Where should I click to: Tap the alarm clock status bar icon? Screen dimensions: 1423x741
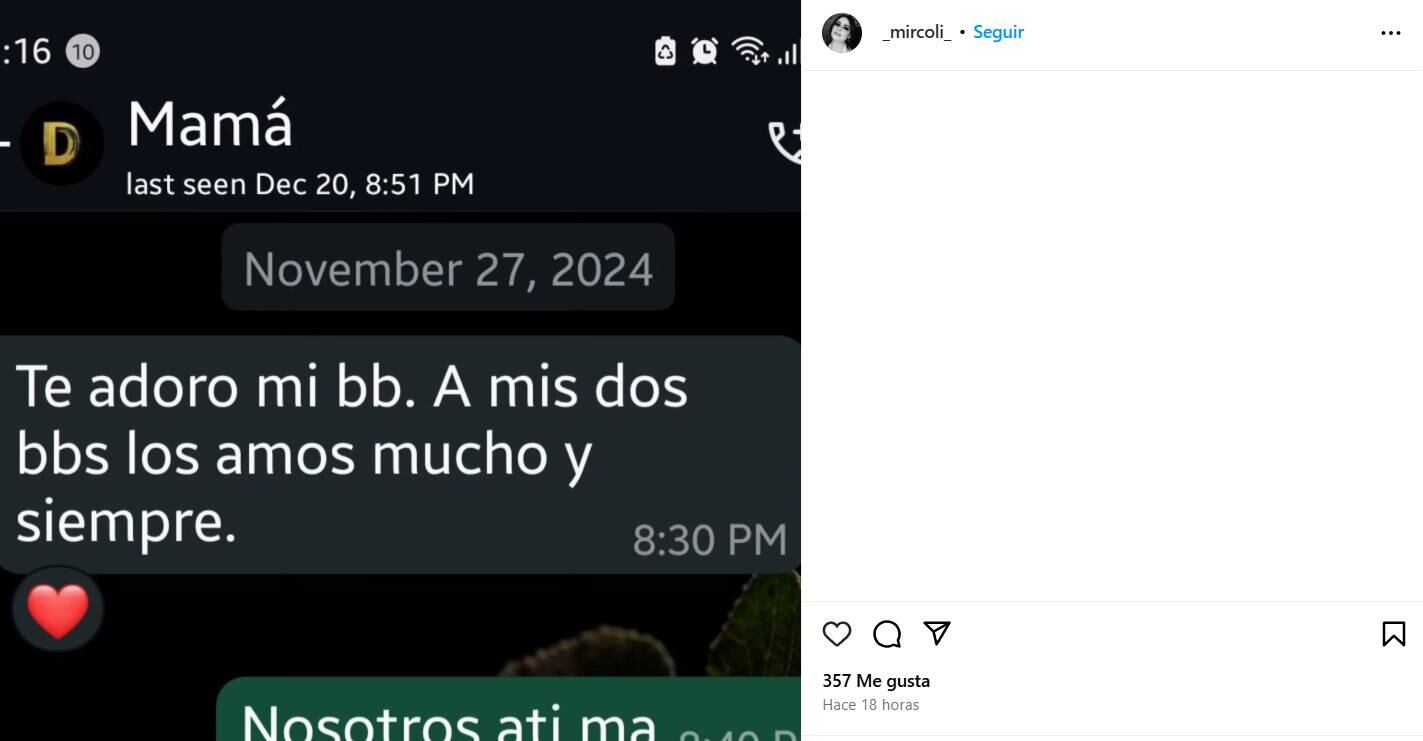pyautogui.click(x=705, y=50)
